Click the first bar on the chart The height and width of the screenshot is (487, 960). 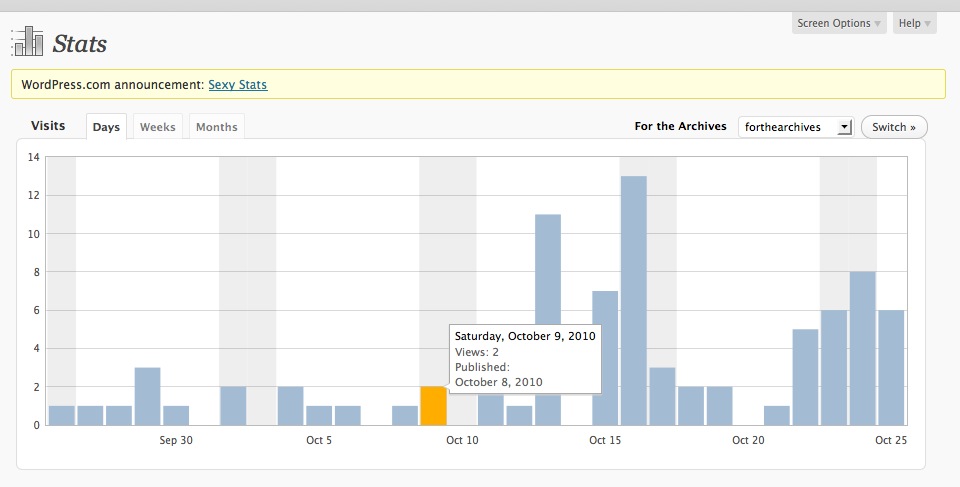(x=61, y=415)
